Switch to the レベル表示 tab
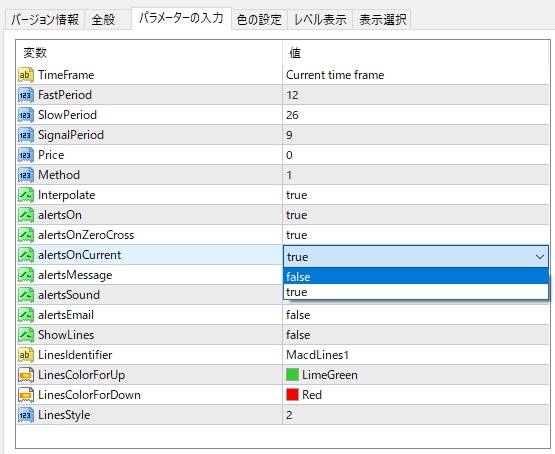Viewport: 555px width, 454px height. (320, 19)
